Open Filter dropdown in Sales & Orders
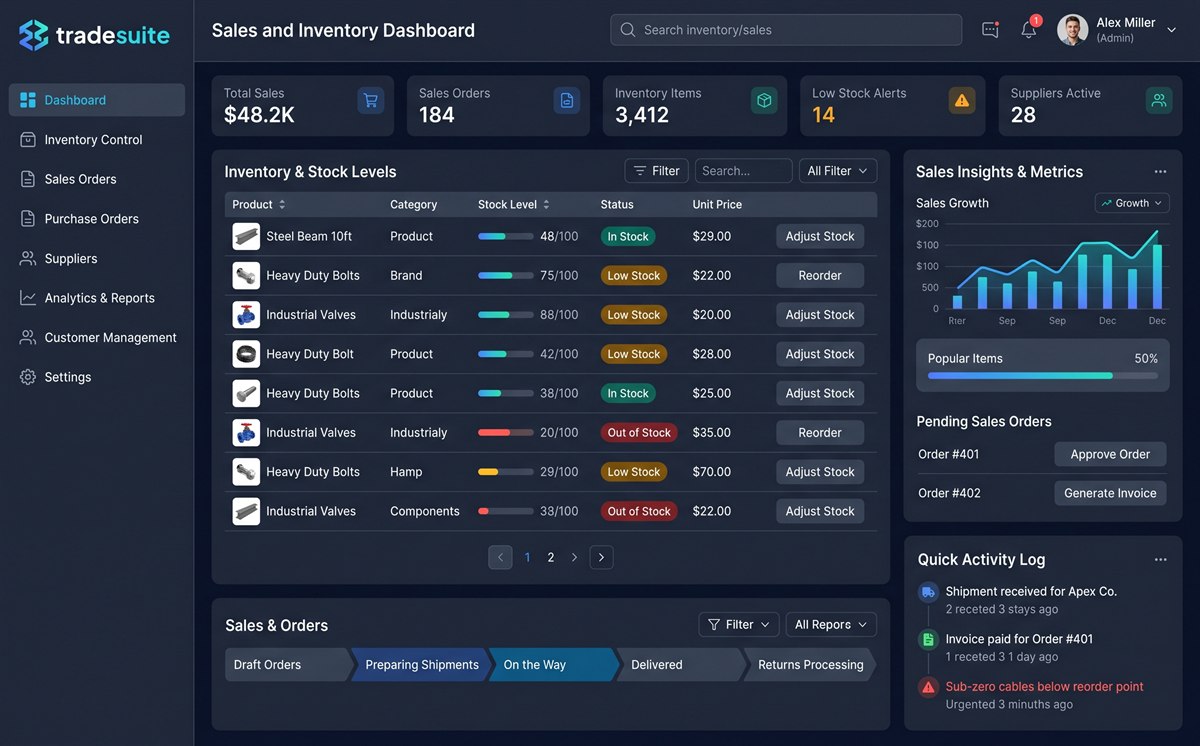Image resolution: width=1200 pixels, height=746 pixels. click(739, 625)
